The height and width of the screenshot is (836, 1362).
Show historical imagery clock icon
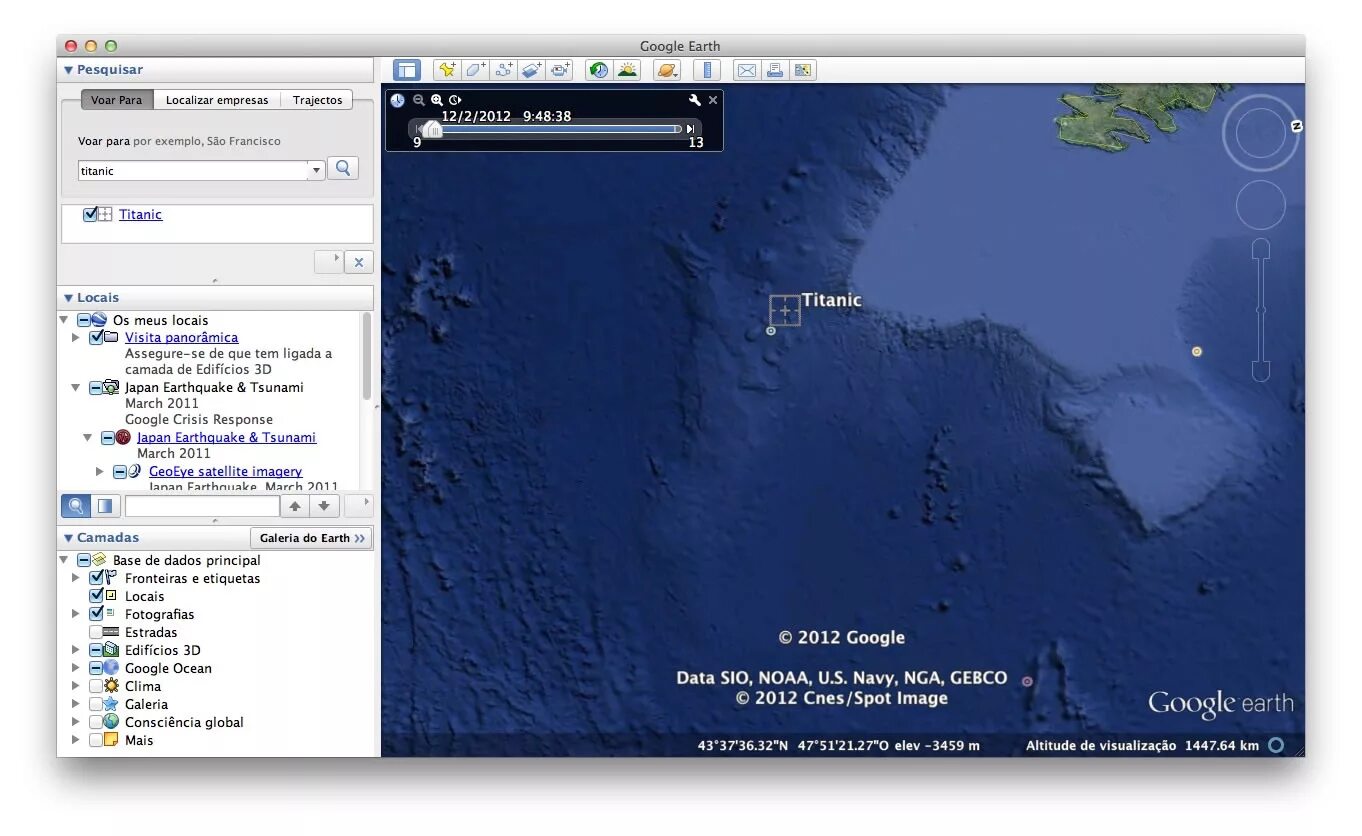pos(598,70)
